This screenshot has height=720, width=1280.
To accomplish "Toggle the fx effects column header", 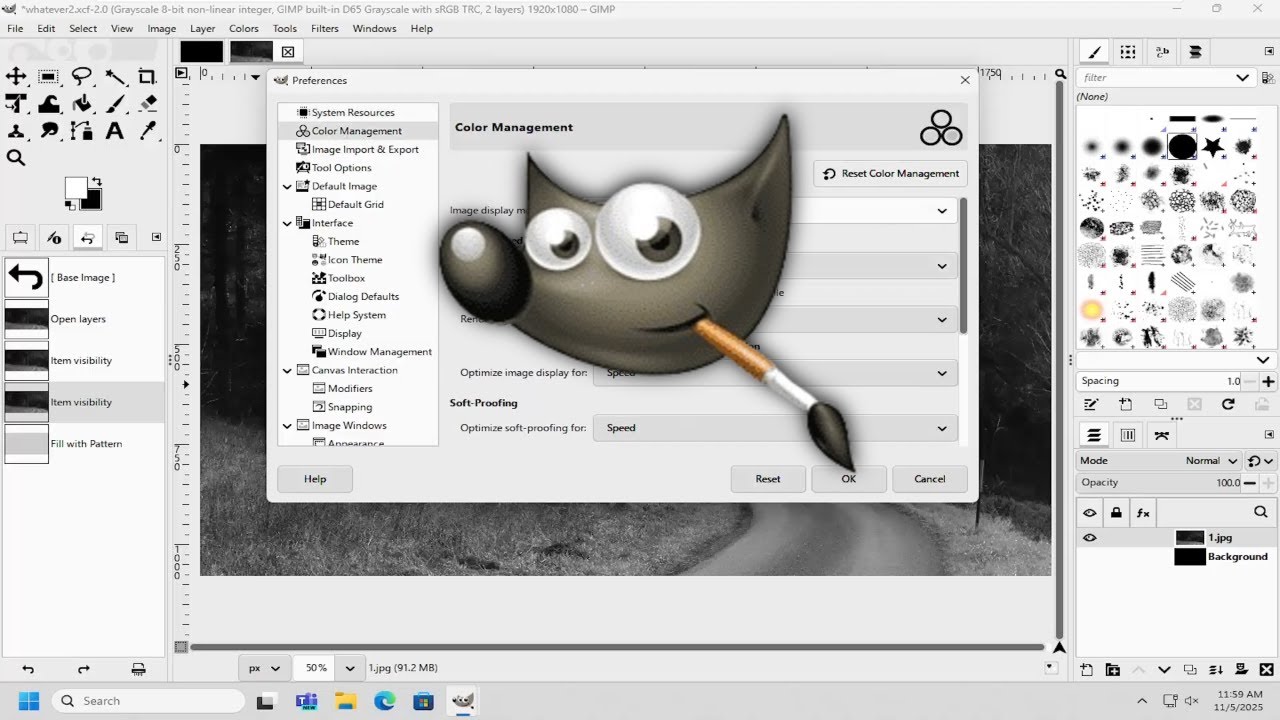I will pyautogui.click(x=1143, y=512).
